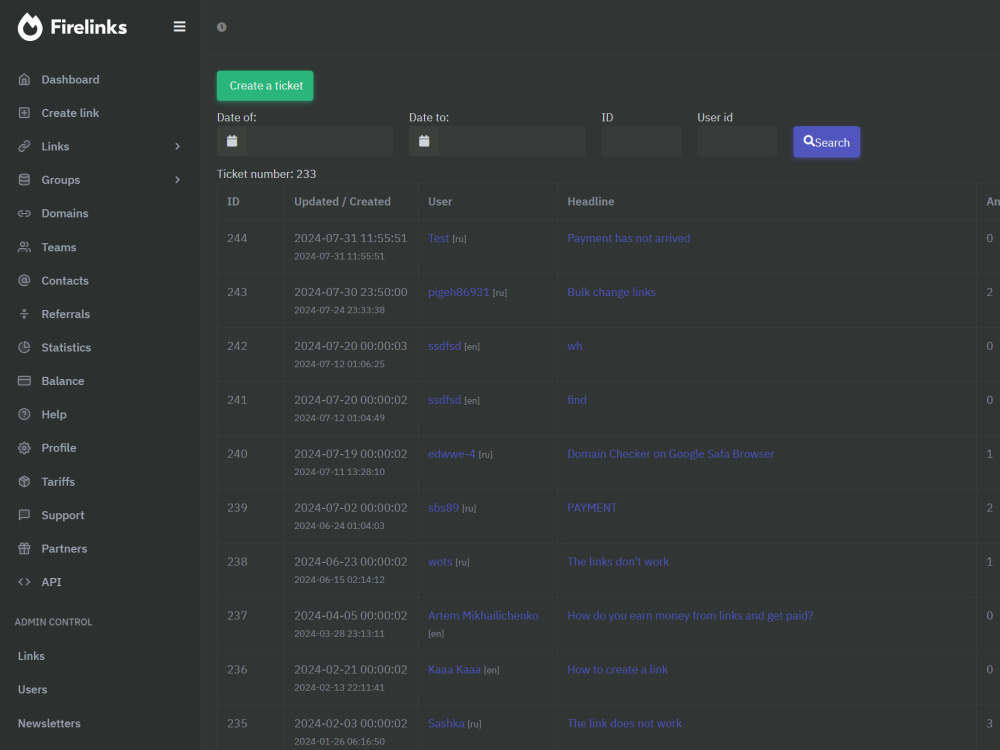Open ticket The link does not work
The height and width of the screenshot is (750, 1000).
coord(624,723)
